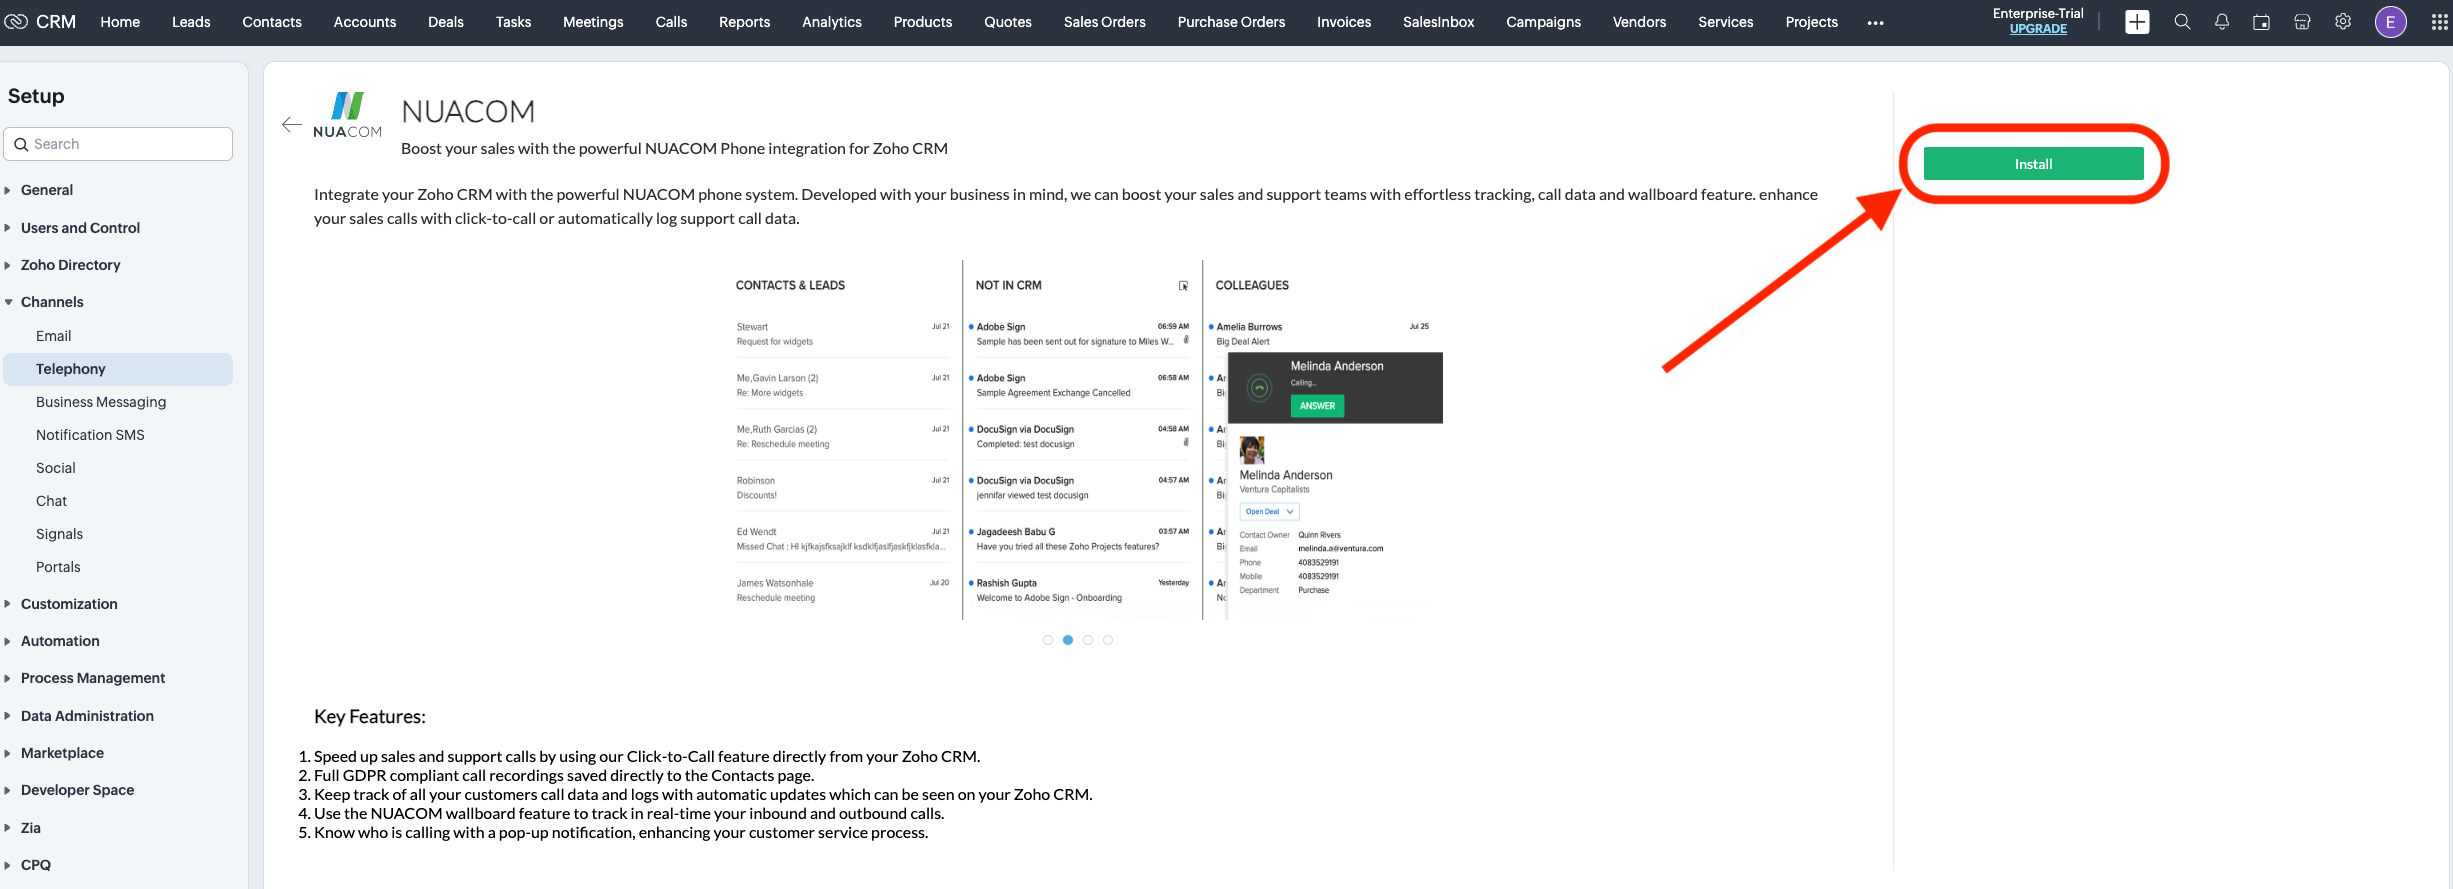Image resolution: width=2453 pixels, height=889 pixels.
Task: Go to the Contacts tab
Action: [272, 22]
